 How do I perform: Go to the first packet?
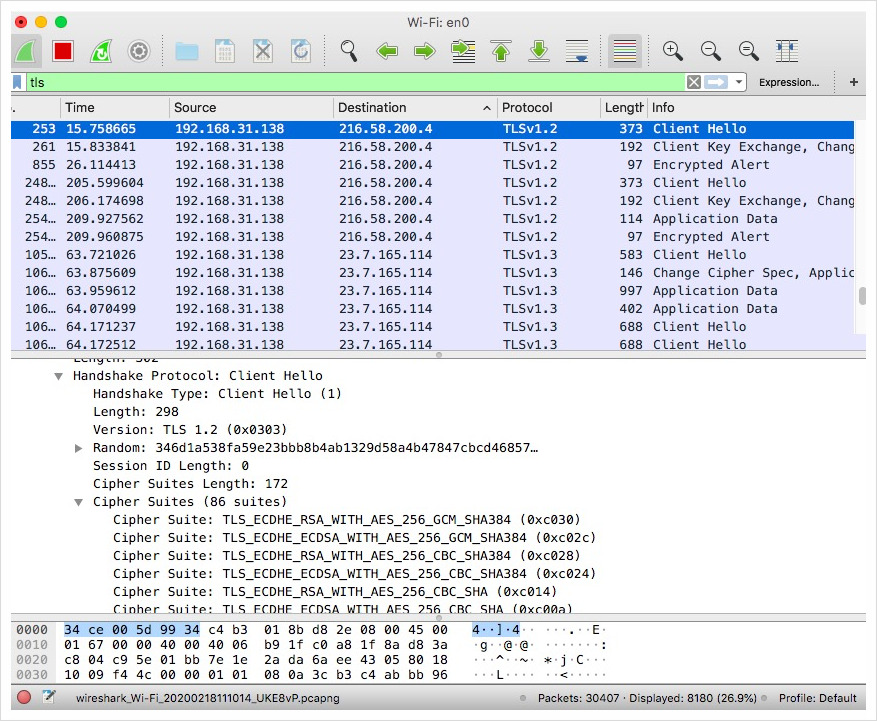point(500,50)
